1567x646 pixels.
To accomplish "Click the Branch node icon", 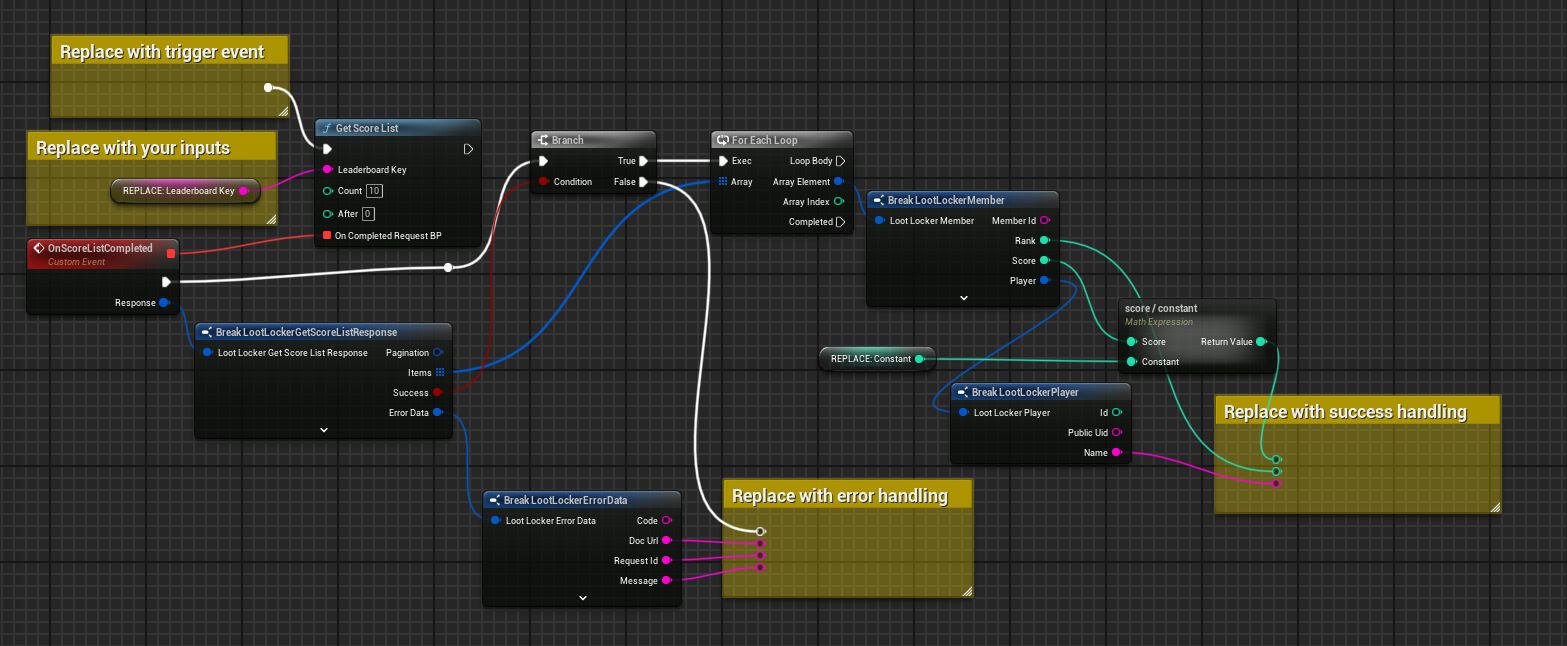I will (x=541, y=140).
